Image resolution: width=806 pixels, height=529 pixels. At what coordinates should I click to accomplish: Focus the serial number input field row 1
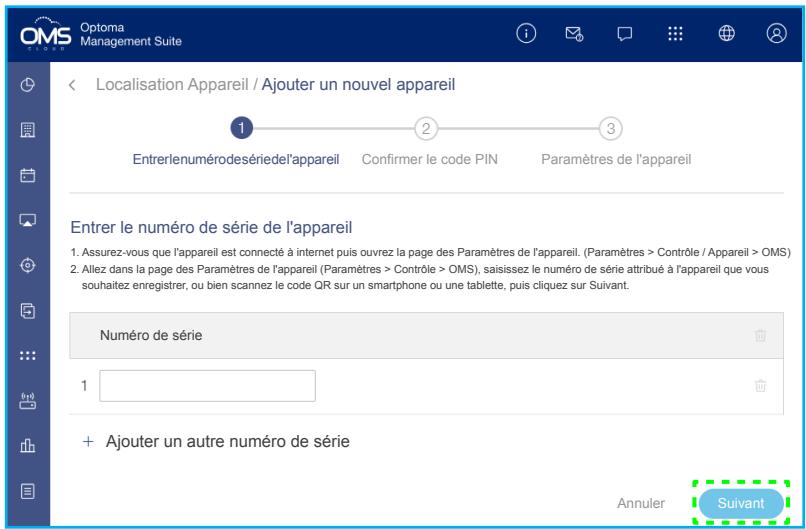[207, 386]
